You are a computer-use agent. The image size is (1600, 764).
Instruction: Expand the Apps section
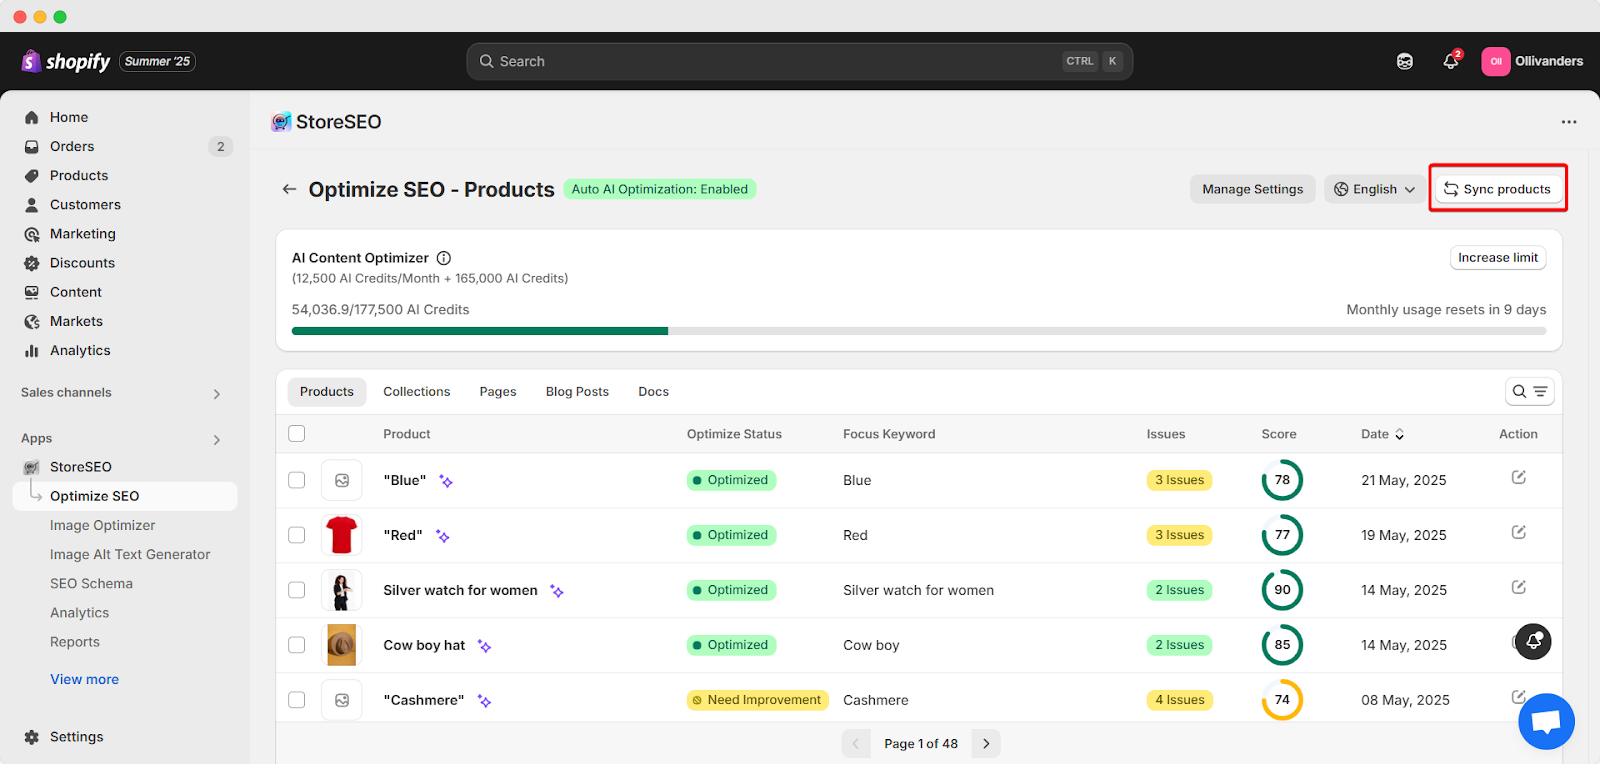217,440
